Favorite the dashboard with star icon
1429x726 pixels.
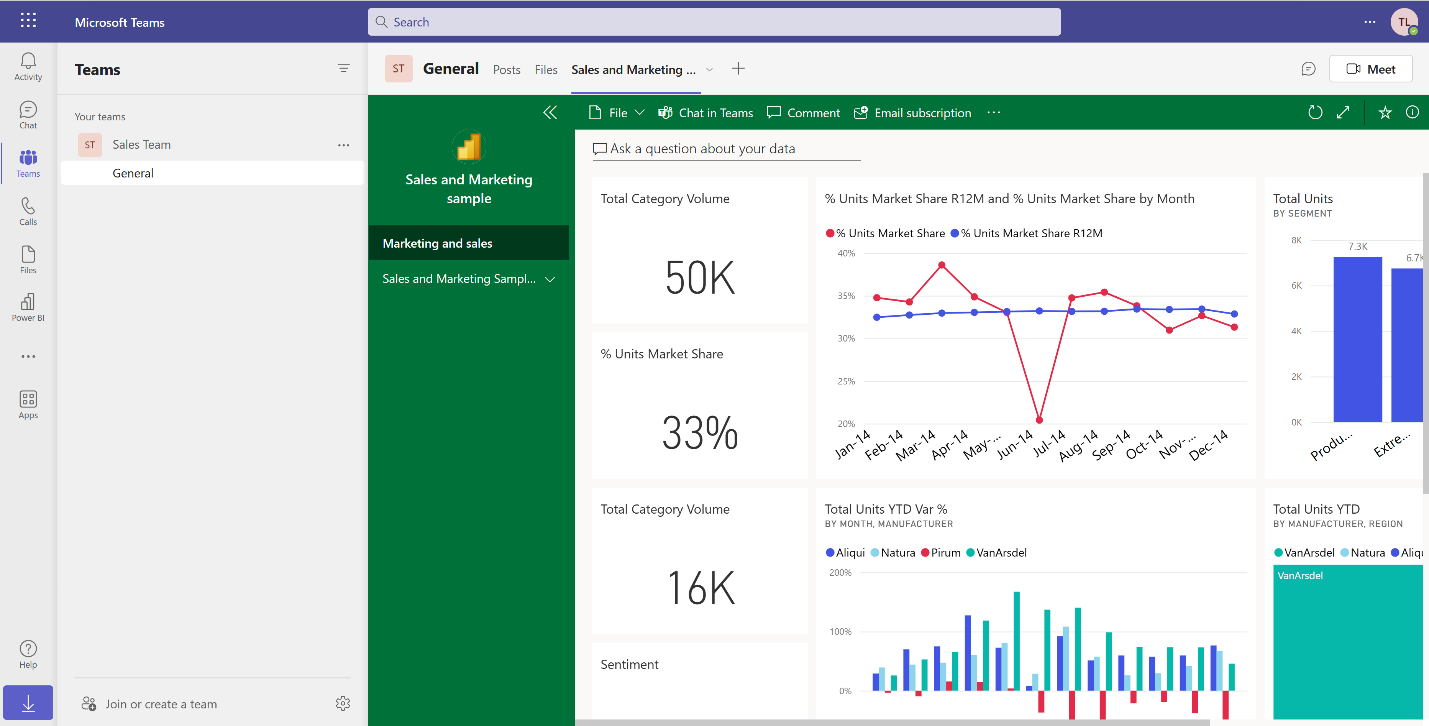1385,113
